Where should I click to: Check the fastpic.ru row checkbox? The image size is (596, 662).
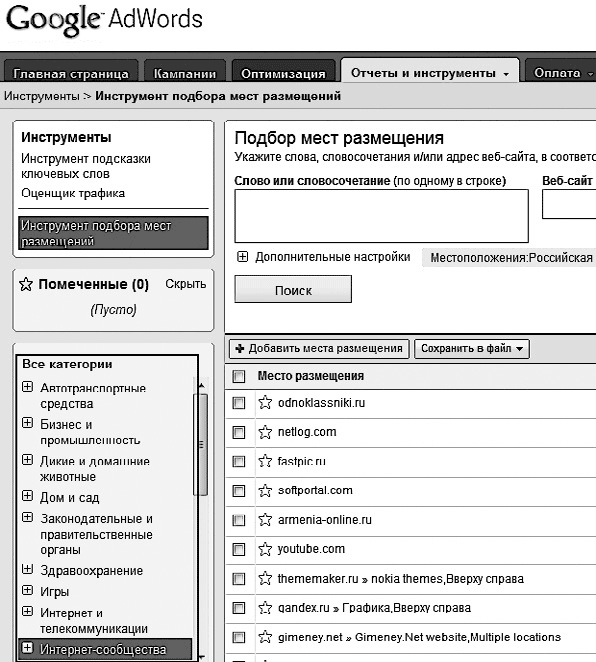[238, 461]
